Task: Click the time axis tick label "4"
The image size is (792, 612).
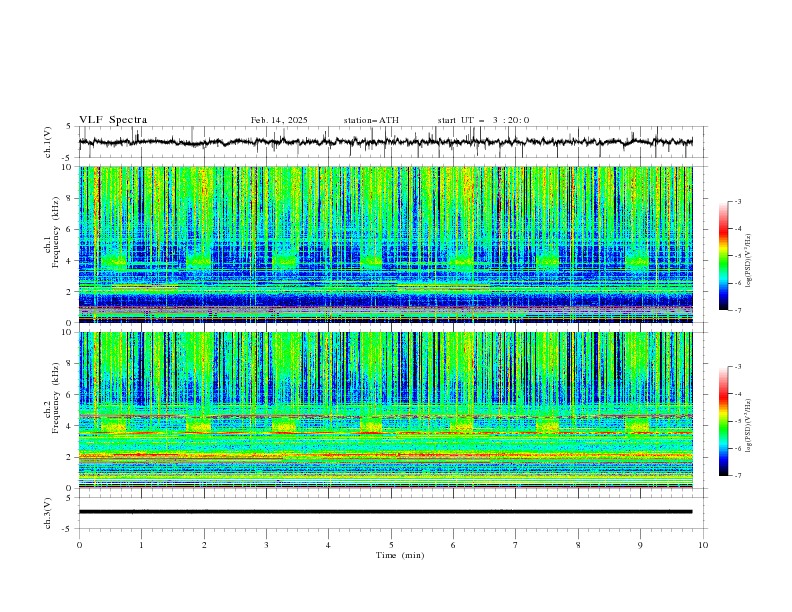Action: [328, 545]
